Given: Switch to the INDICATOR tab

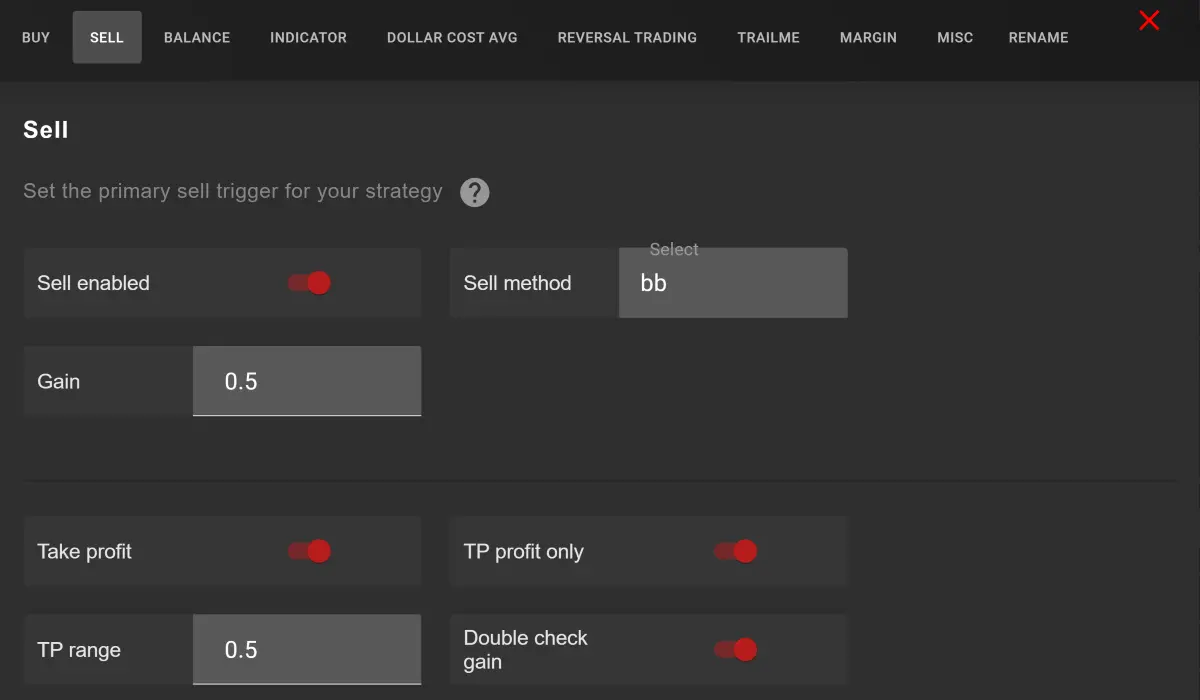Looking at the screenshot, I should (307, 37).
